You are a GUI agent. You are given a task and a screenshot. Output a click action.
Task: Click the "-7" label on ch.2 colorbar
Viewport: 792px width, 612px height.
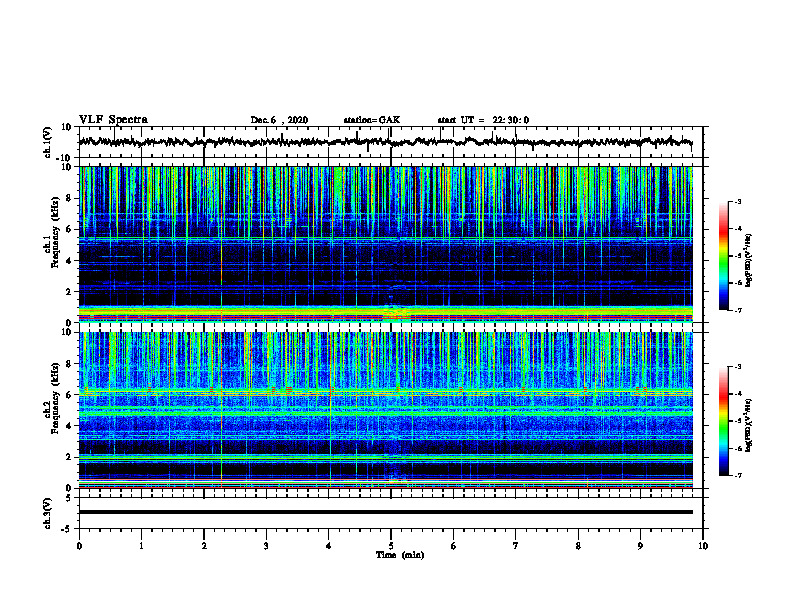[737, 476]
